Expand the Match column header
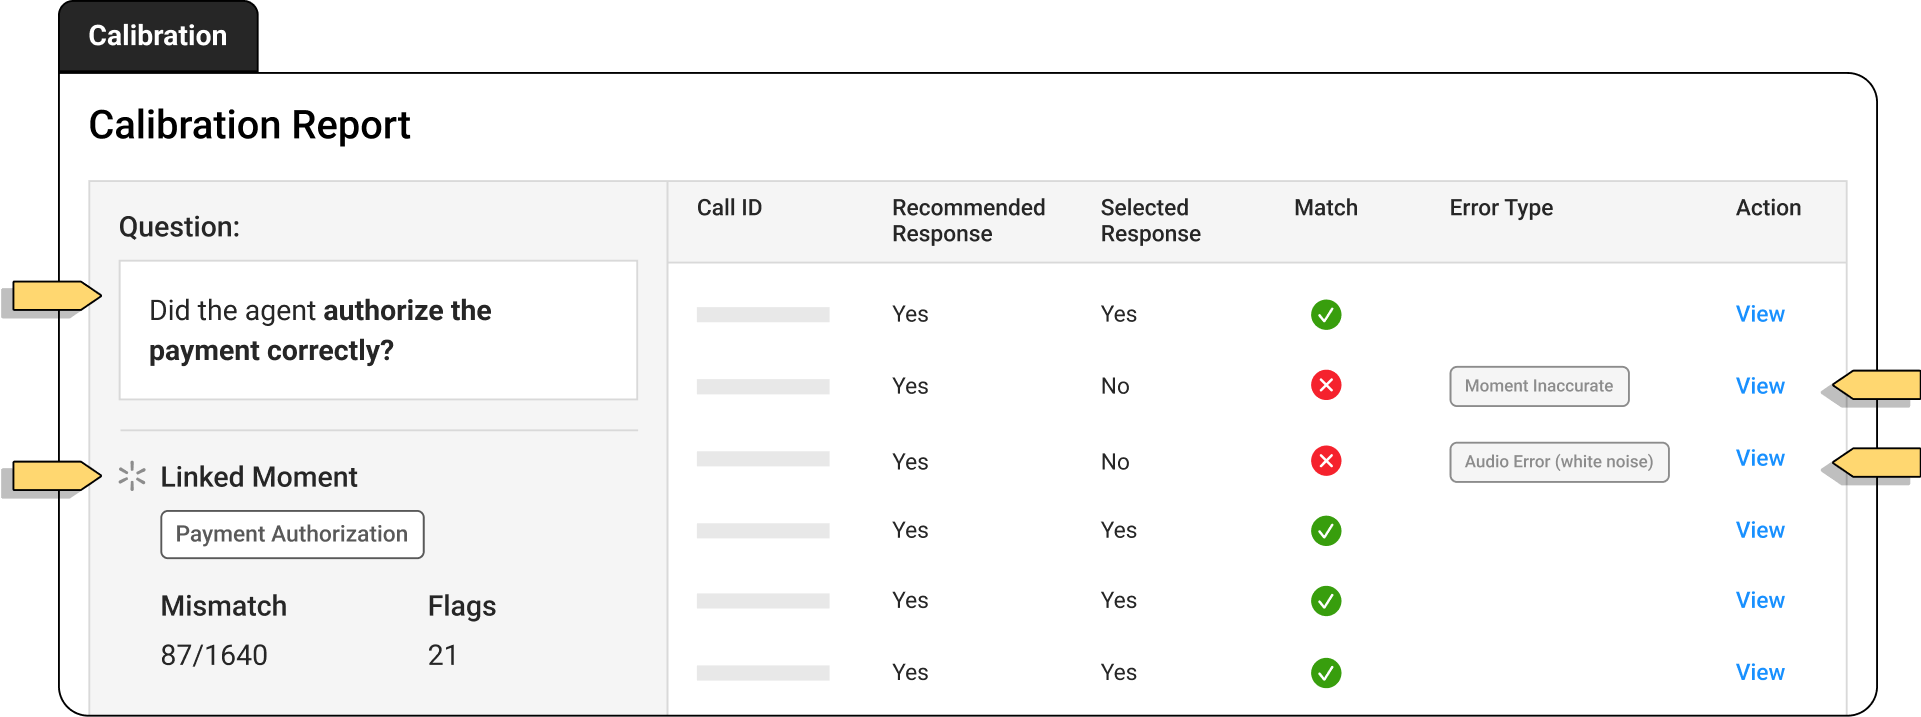The image size is (1921, 717). coord(1325,208)
